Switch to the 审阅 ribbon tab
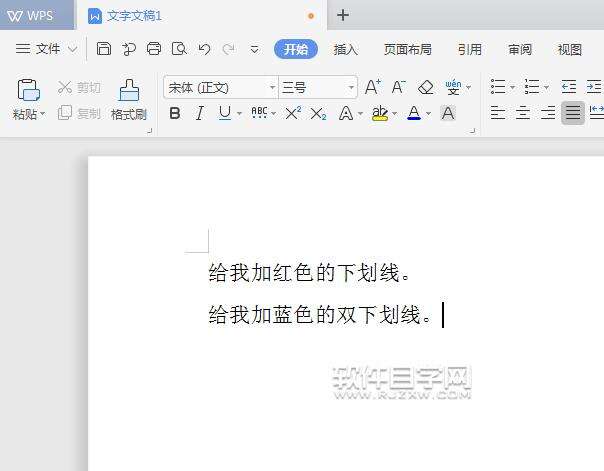 [x=520, y=49]
